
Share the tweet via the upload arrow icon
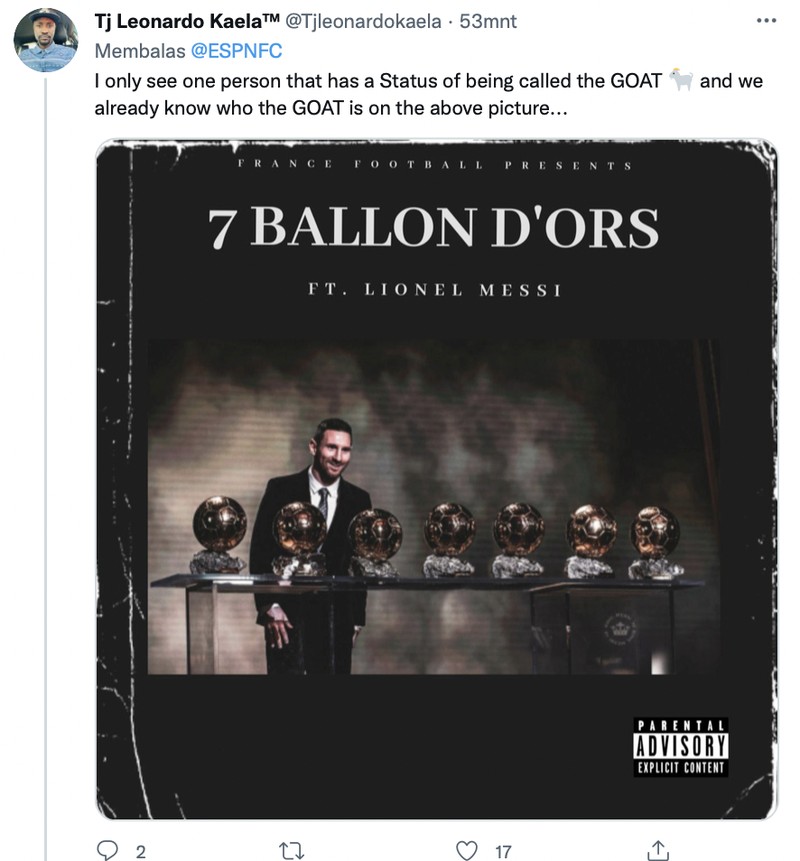click(x=659, y=847)
